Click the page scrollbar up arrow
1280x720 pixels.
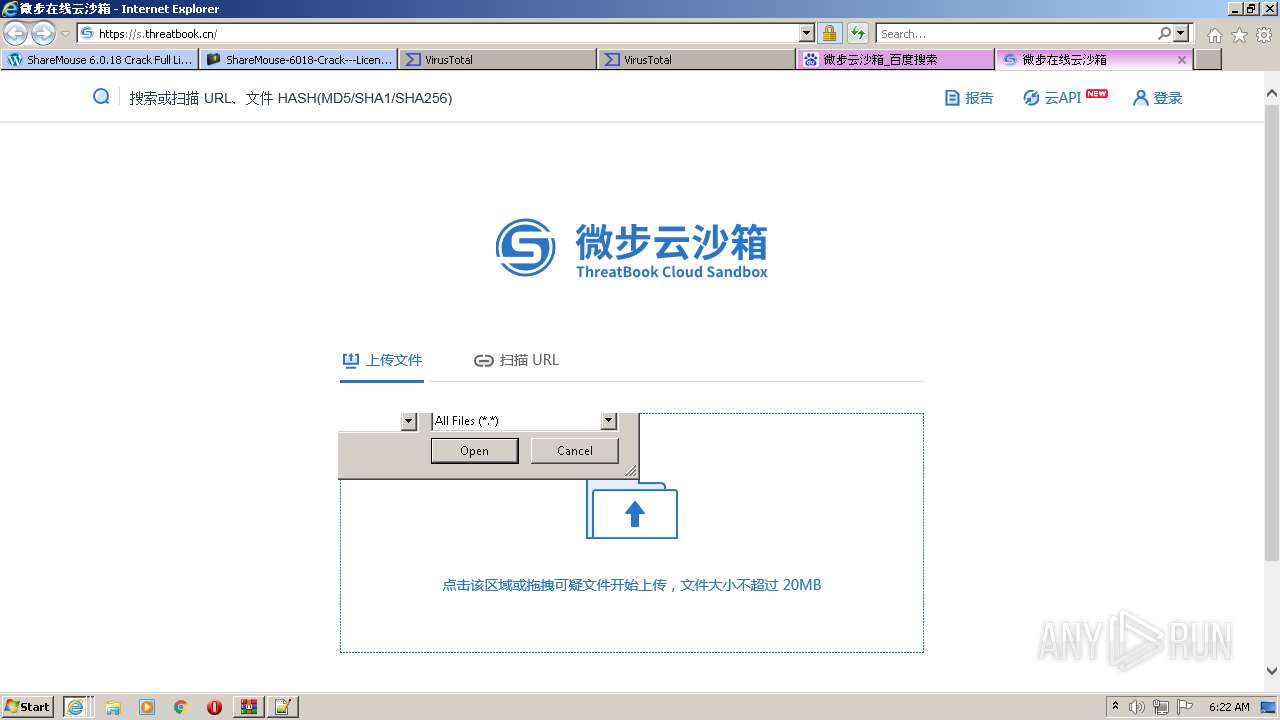click(1271, 94)
